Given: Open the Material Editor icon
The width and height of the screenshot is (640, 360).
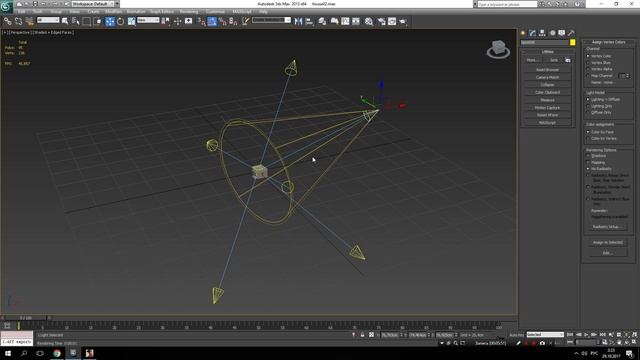Looking at the screenshot, I should (369, 21).
